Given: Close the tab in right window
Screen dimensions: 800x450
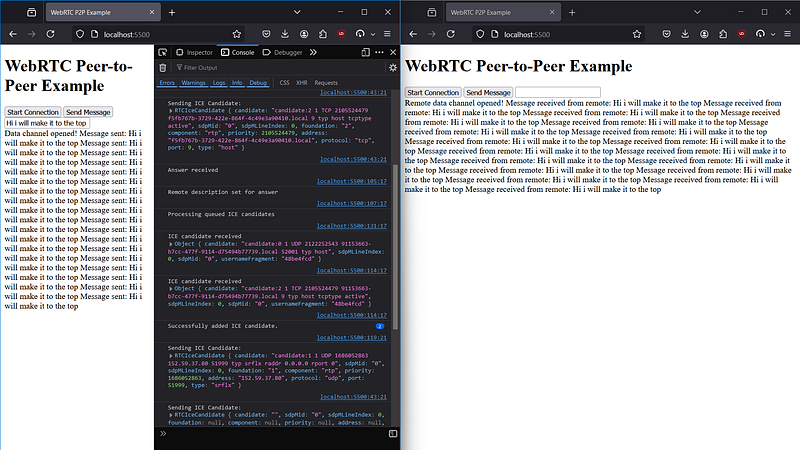Looking at the screenshot, I should point(552,12).
